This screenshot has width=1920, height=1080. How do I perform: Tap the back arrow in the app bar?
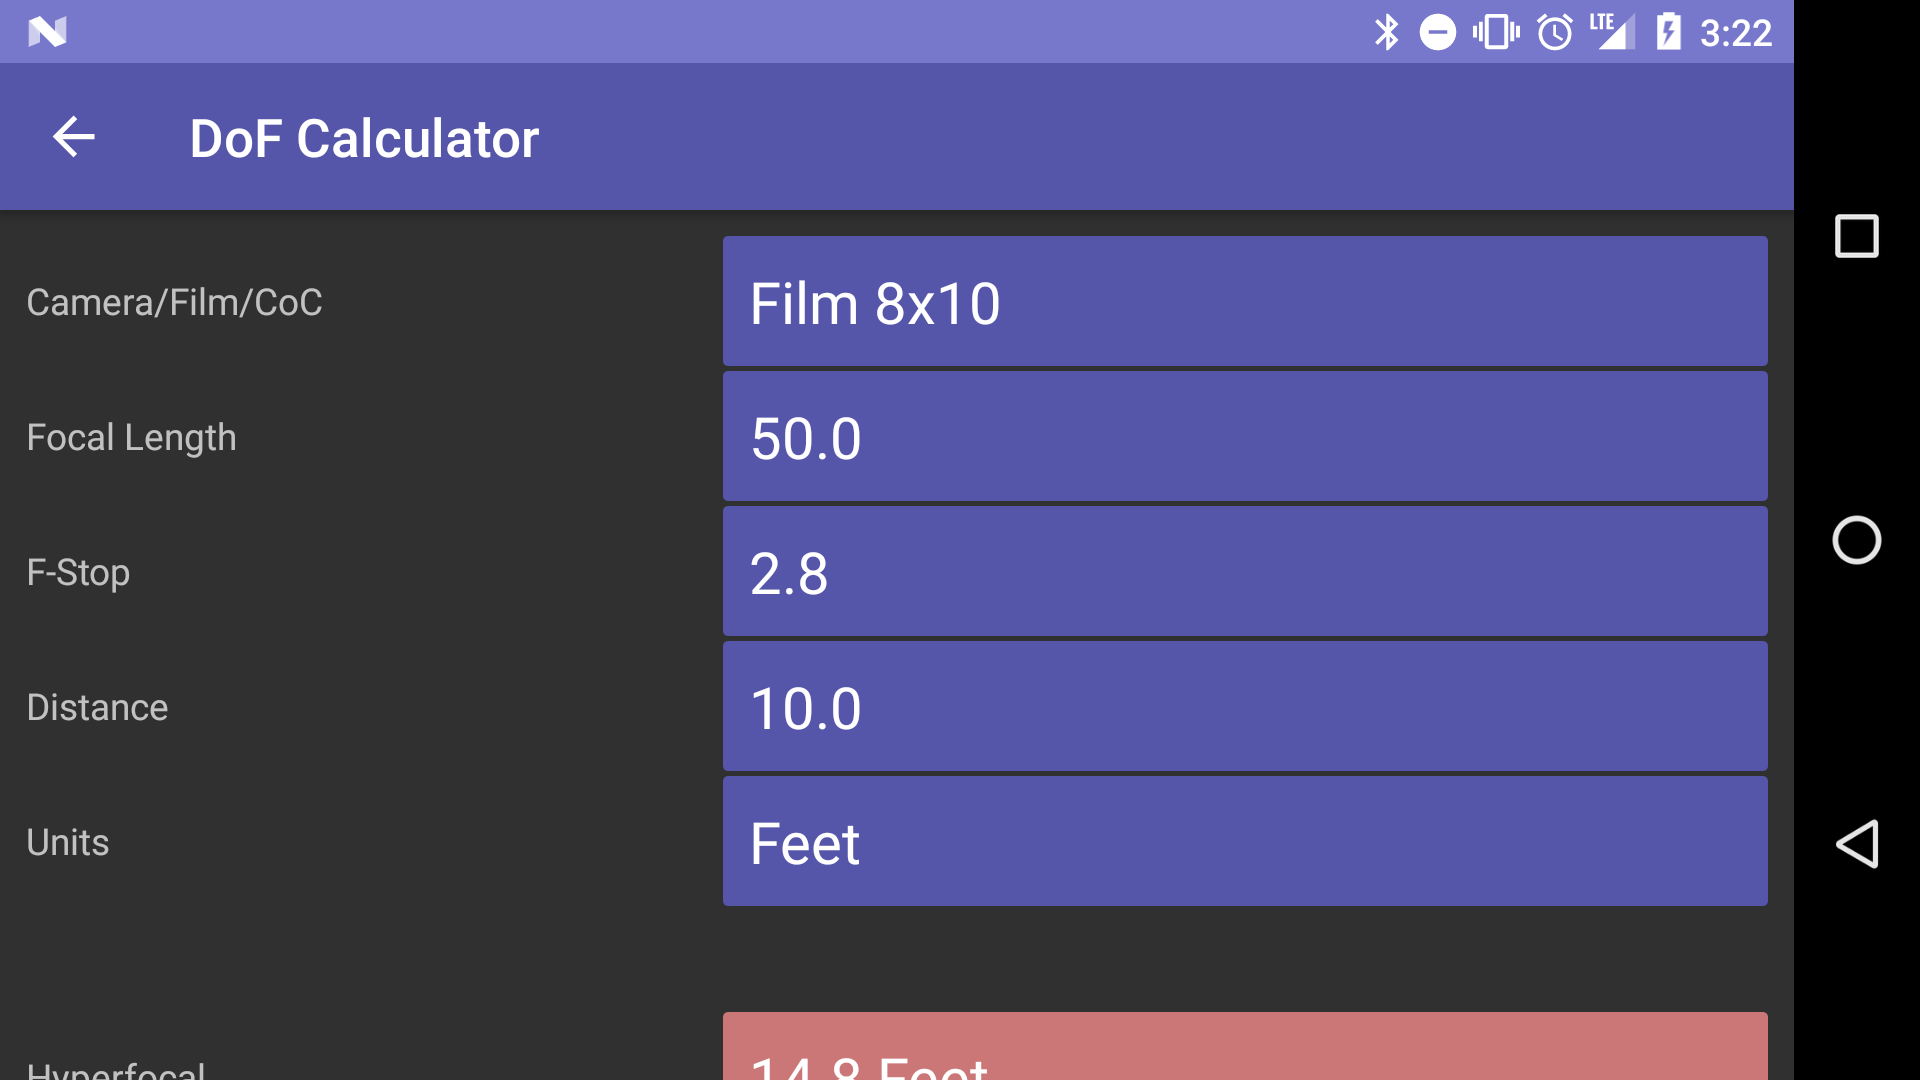73,137
